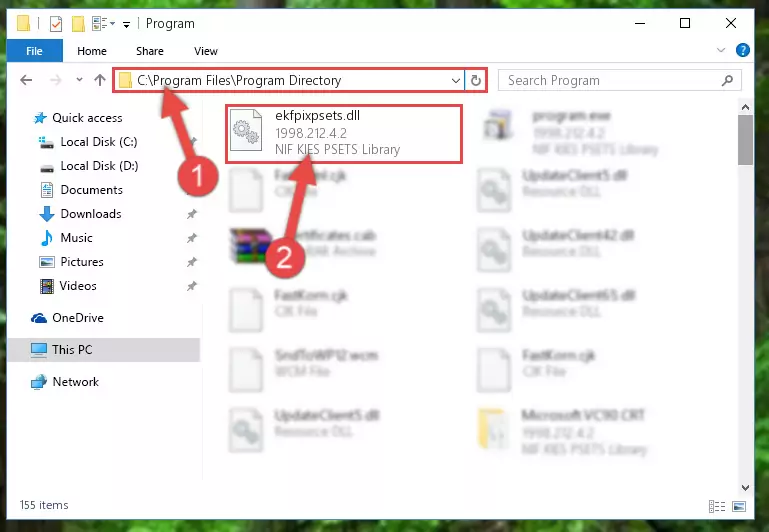The width and height of the screenshot is (769, 532).
Task: Click the Downloads blue arrow icon
Action: pos(47,214)
